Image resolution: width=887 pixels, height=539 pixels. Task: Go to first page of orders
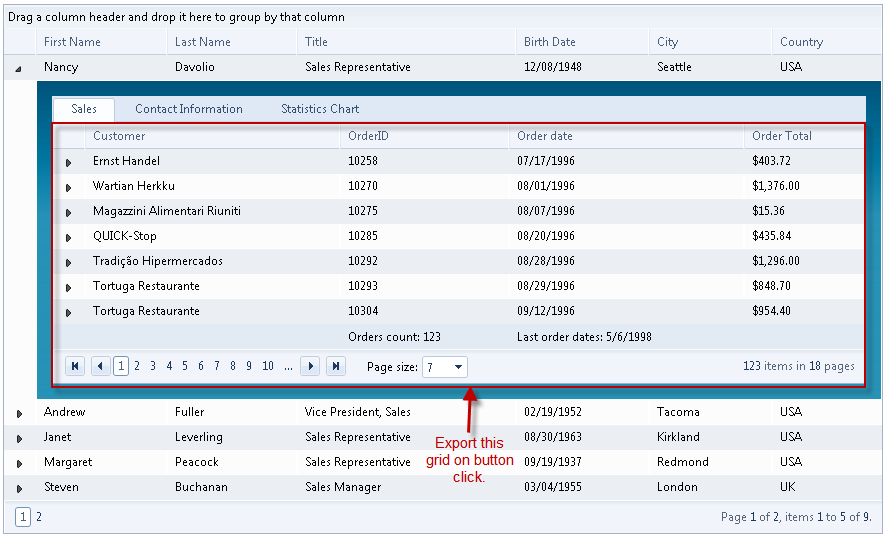[75, 367]
